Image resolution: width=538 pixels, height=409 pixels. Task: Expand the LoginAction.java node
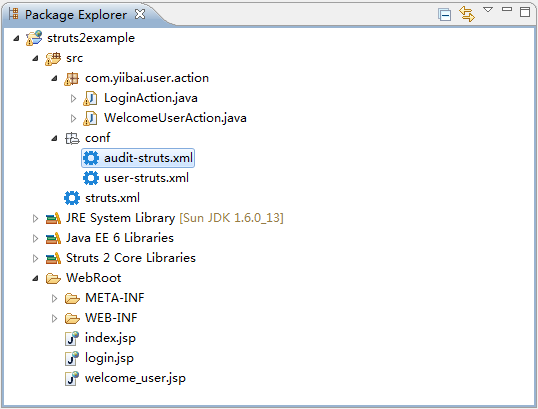coord(73,99)
